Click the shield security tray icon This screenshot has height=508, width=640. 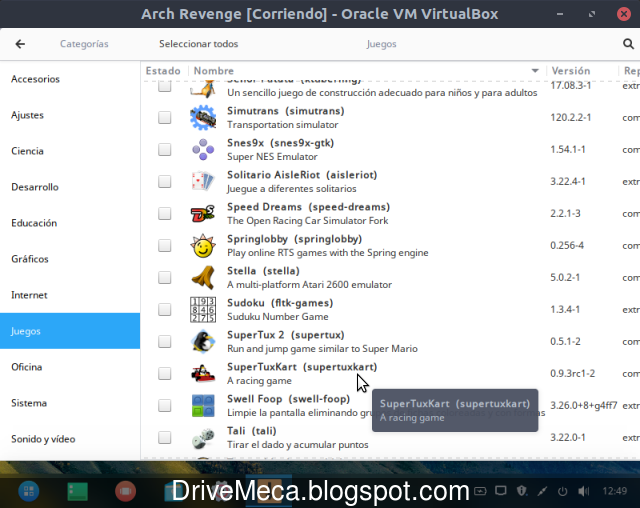(522, 490)
